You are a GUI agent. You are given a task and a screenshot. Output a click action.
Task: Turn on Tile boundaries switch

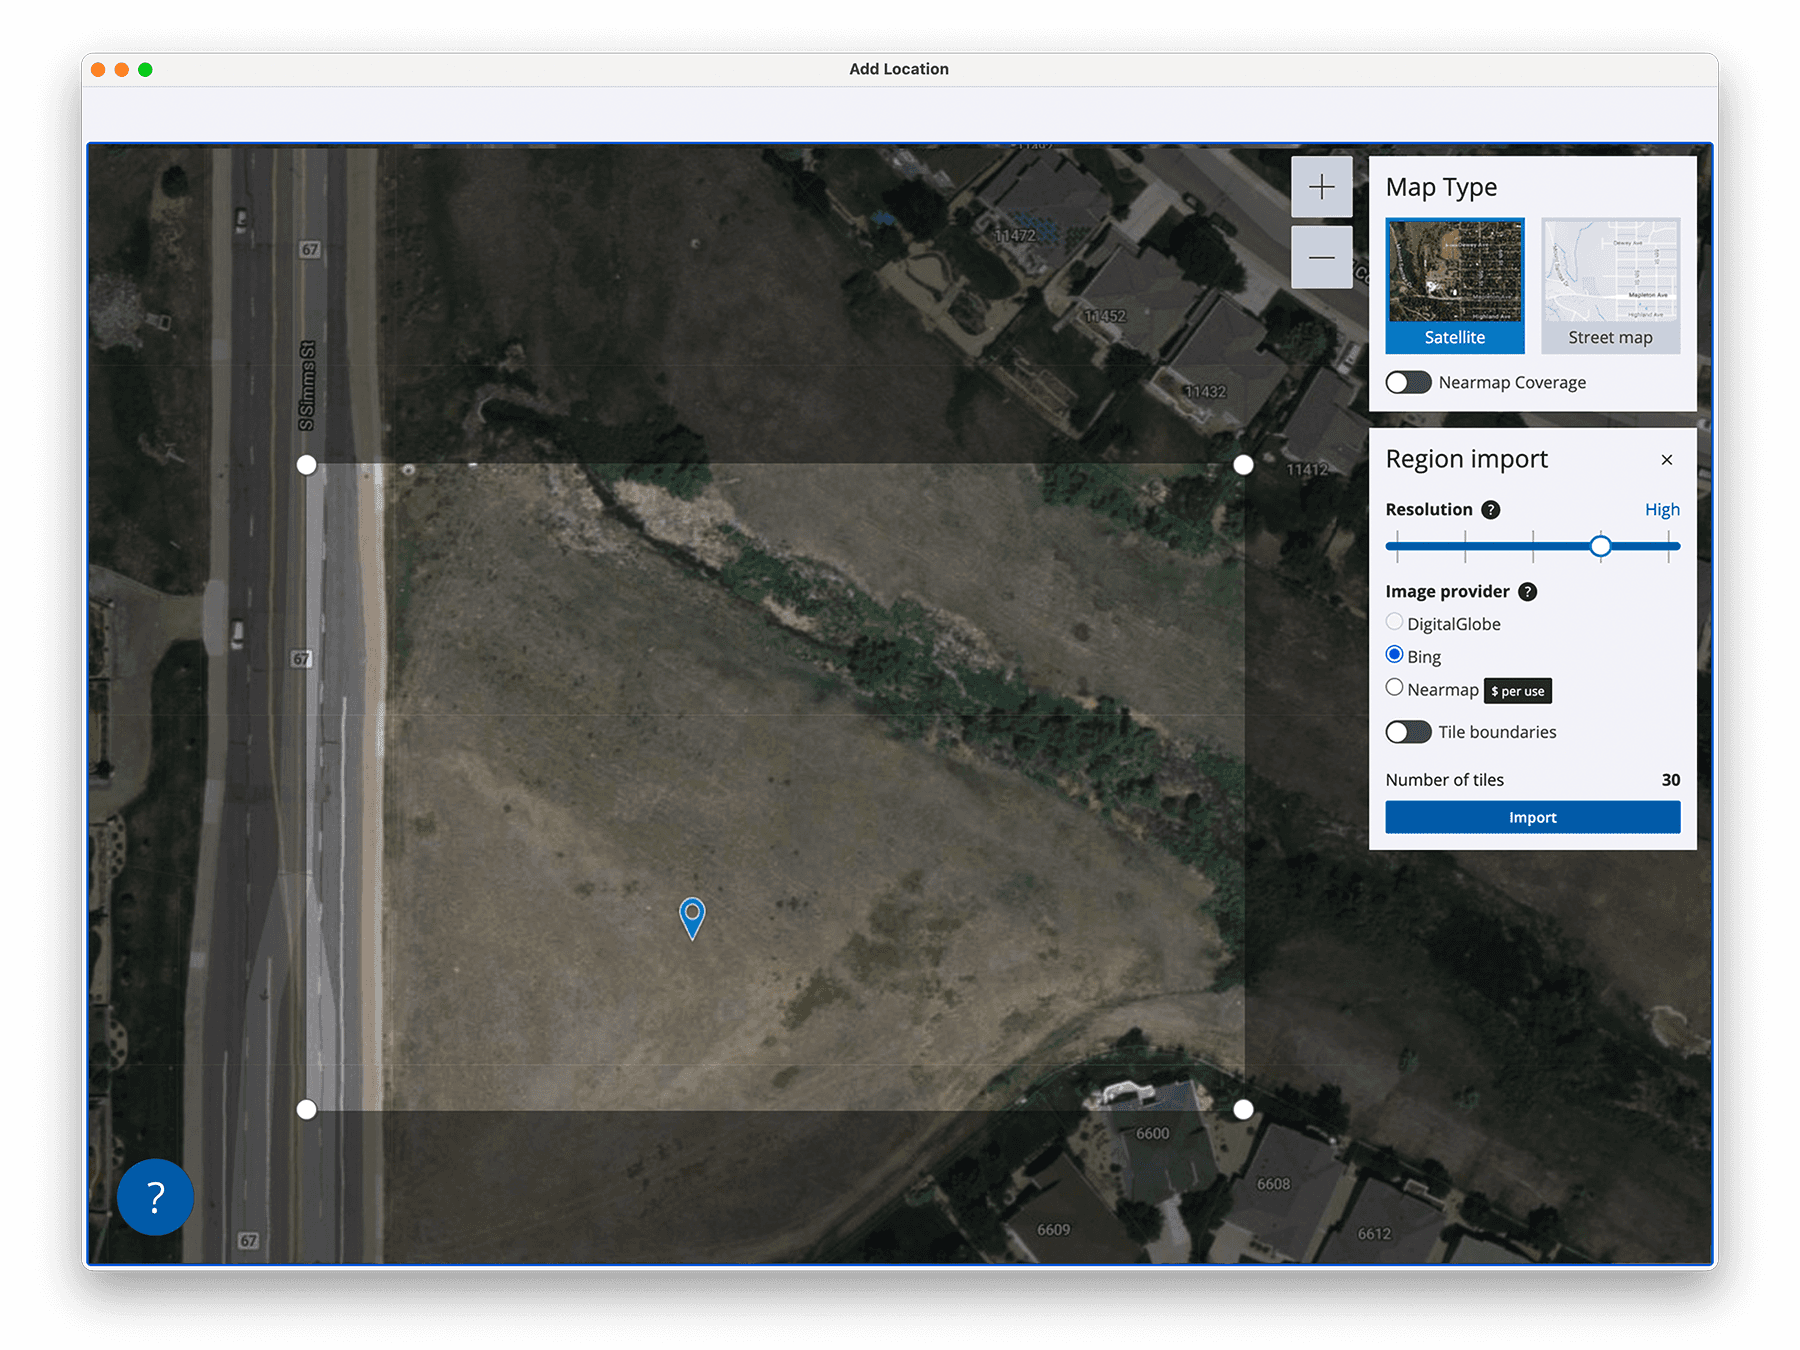(x=1408, y=732)
